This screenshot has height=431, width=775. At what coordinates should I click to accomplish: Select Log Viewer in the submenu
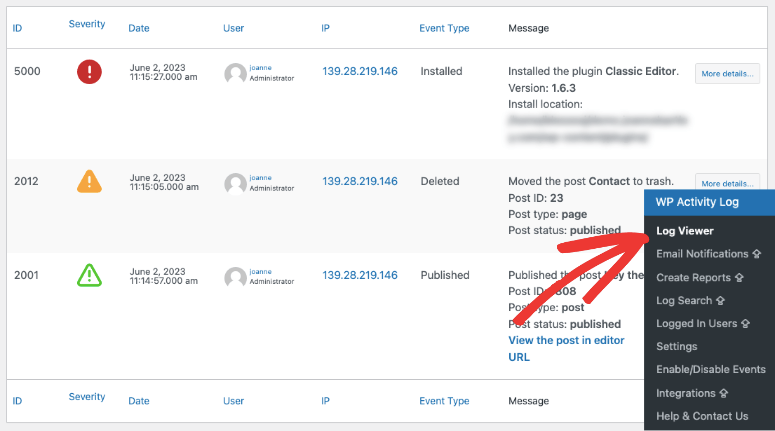point(685,231)
